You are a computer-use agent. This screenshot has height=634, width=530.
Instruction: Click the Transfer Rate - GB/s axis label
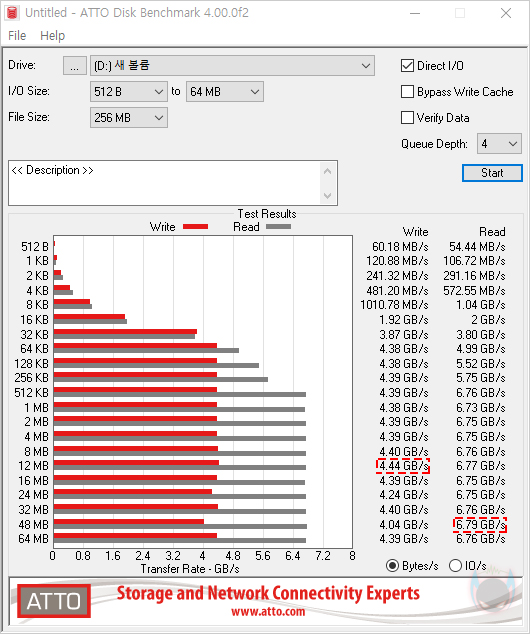point(190,569)
